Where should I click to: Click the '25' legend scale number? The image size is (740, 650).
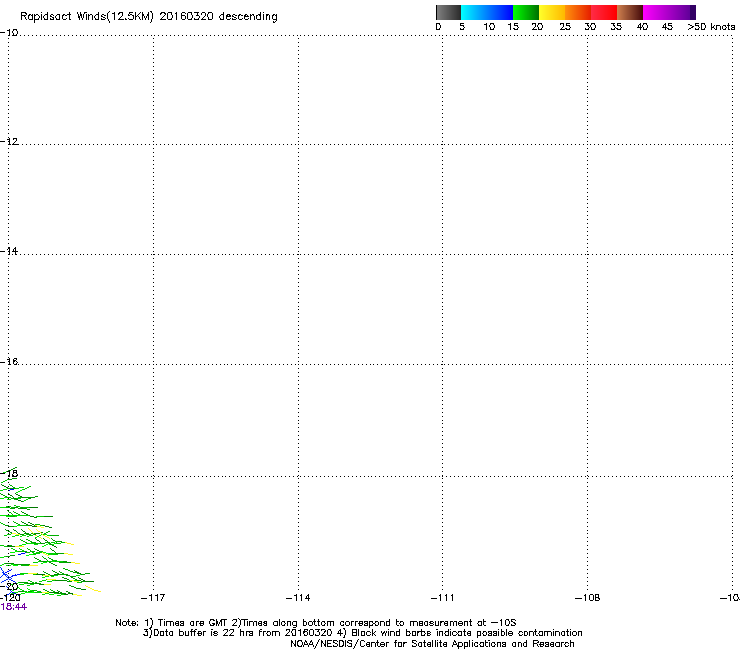coord(565,27)
